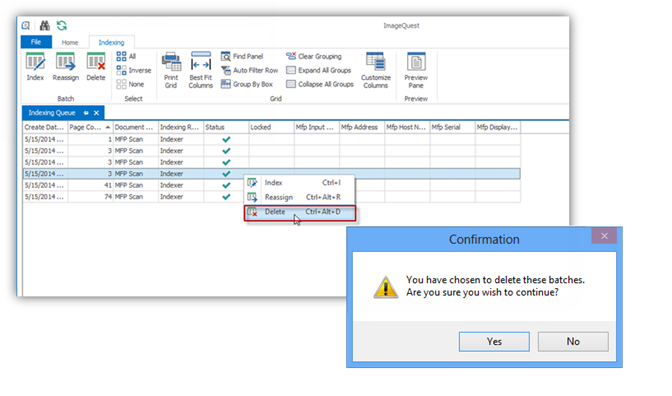
Task: Toggle the Group By Box
Action: tap(247, 84)
